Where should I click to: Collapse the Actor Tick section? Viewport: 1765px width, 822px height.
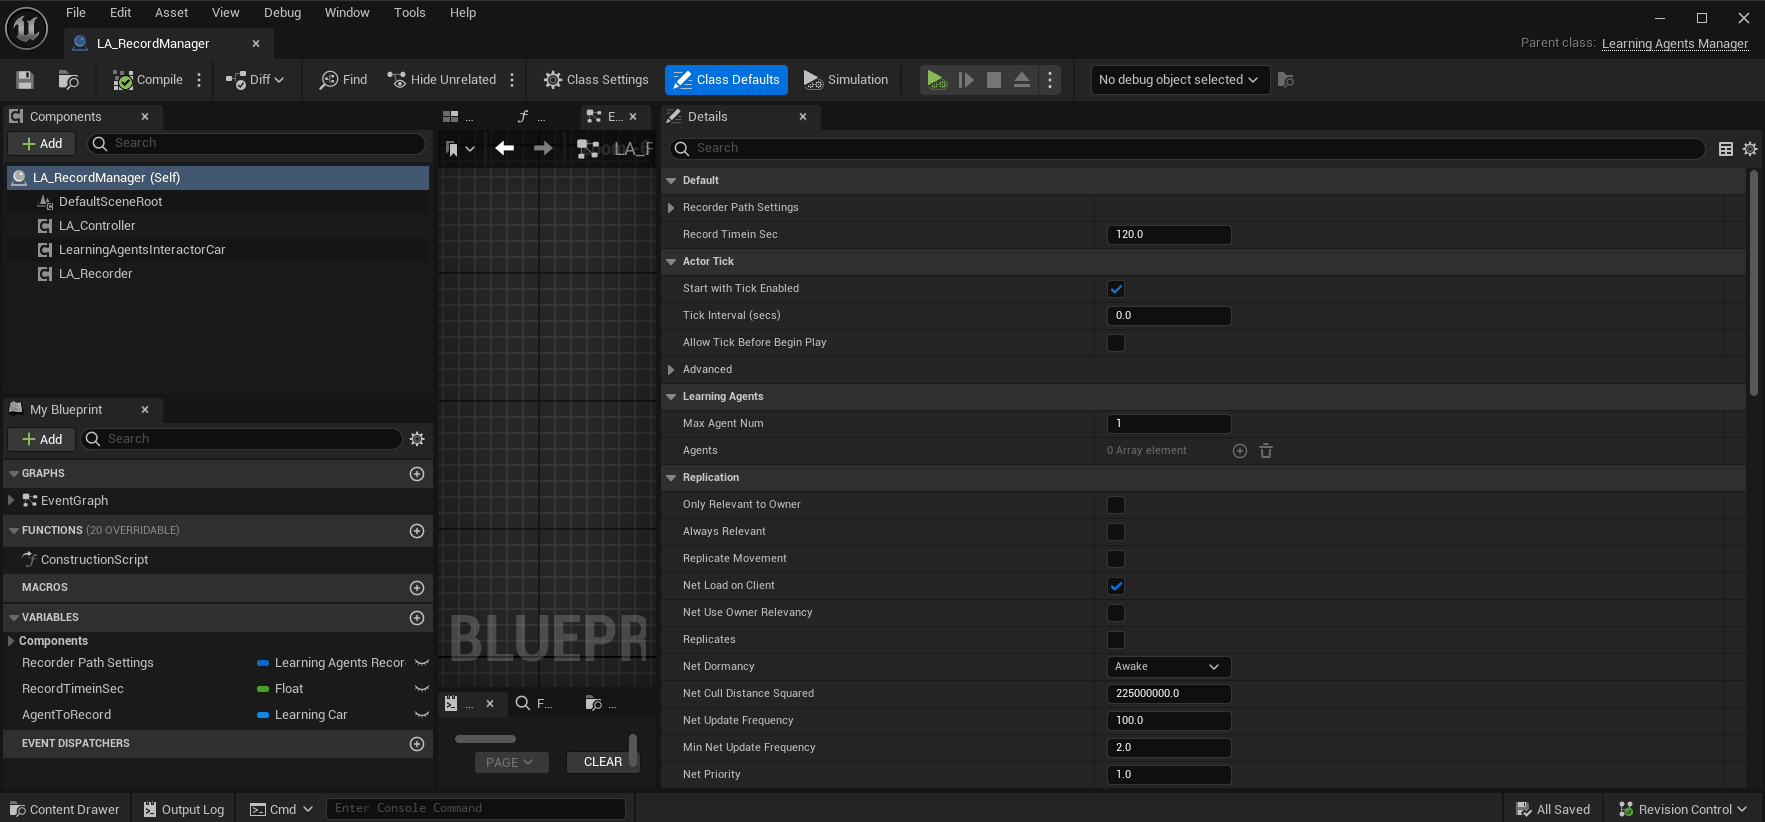coord(671,262)
